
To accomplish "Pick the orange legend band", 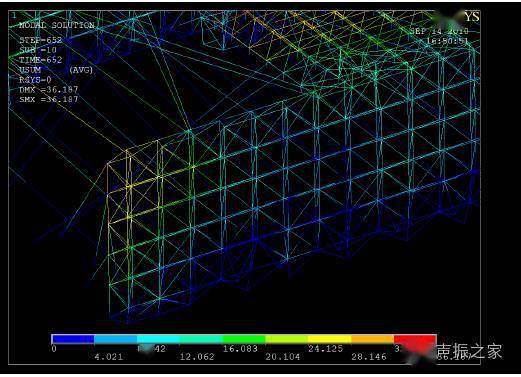I will click(372, 339).
